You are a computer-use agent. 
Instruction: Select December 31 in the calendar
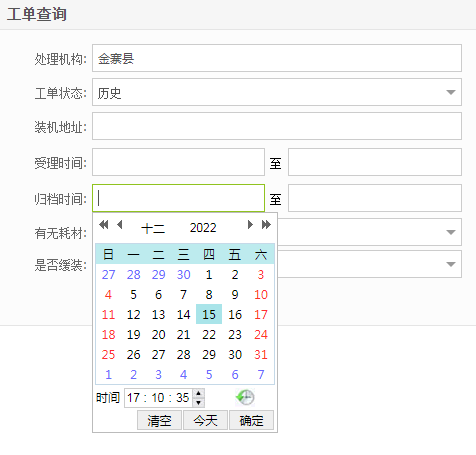[261, 354]
